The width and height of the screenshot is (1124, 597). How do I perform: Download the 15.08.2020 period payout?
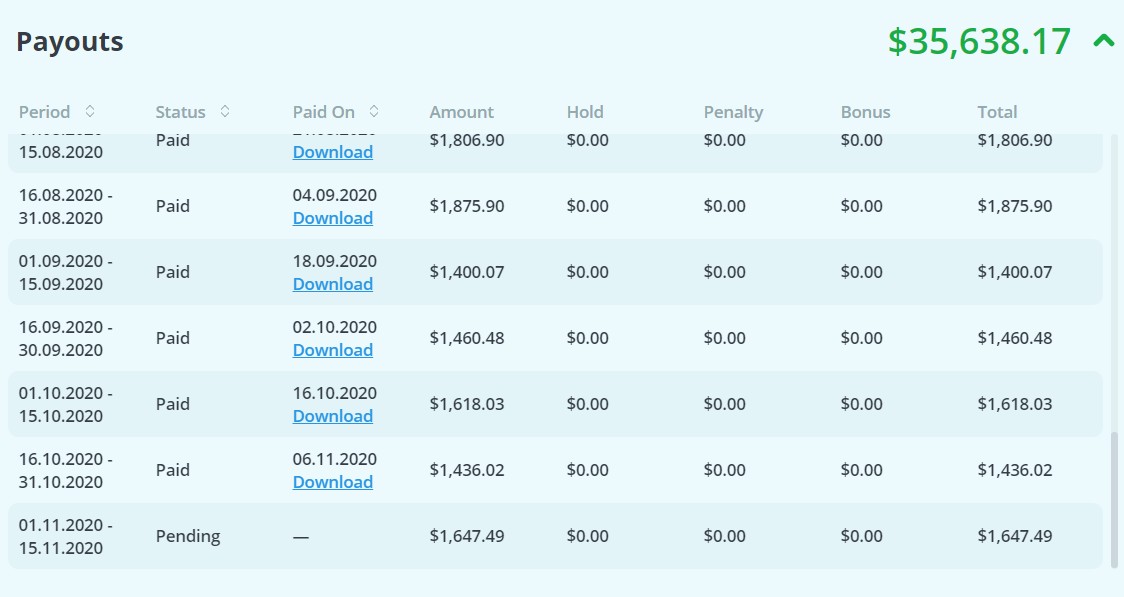(333, 152)
